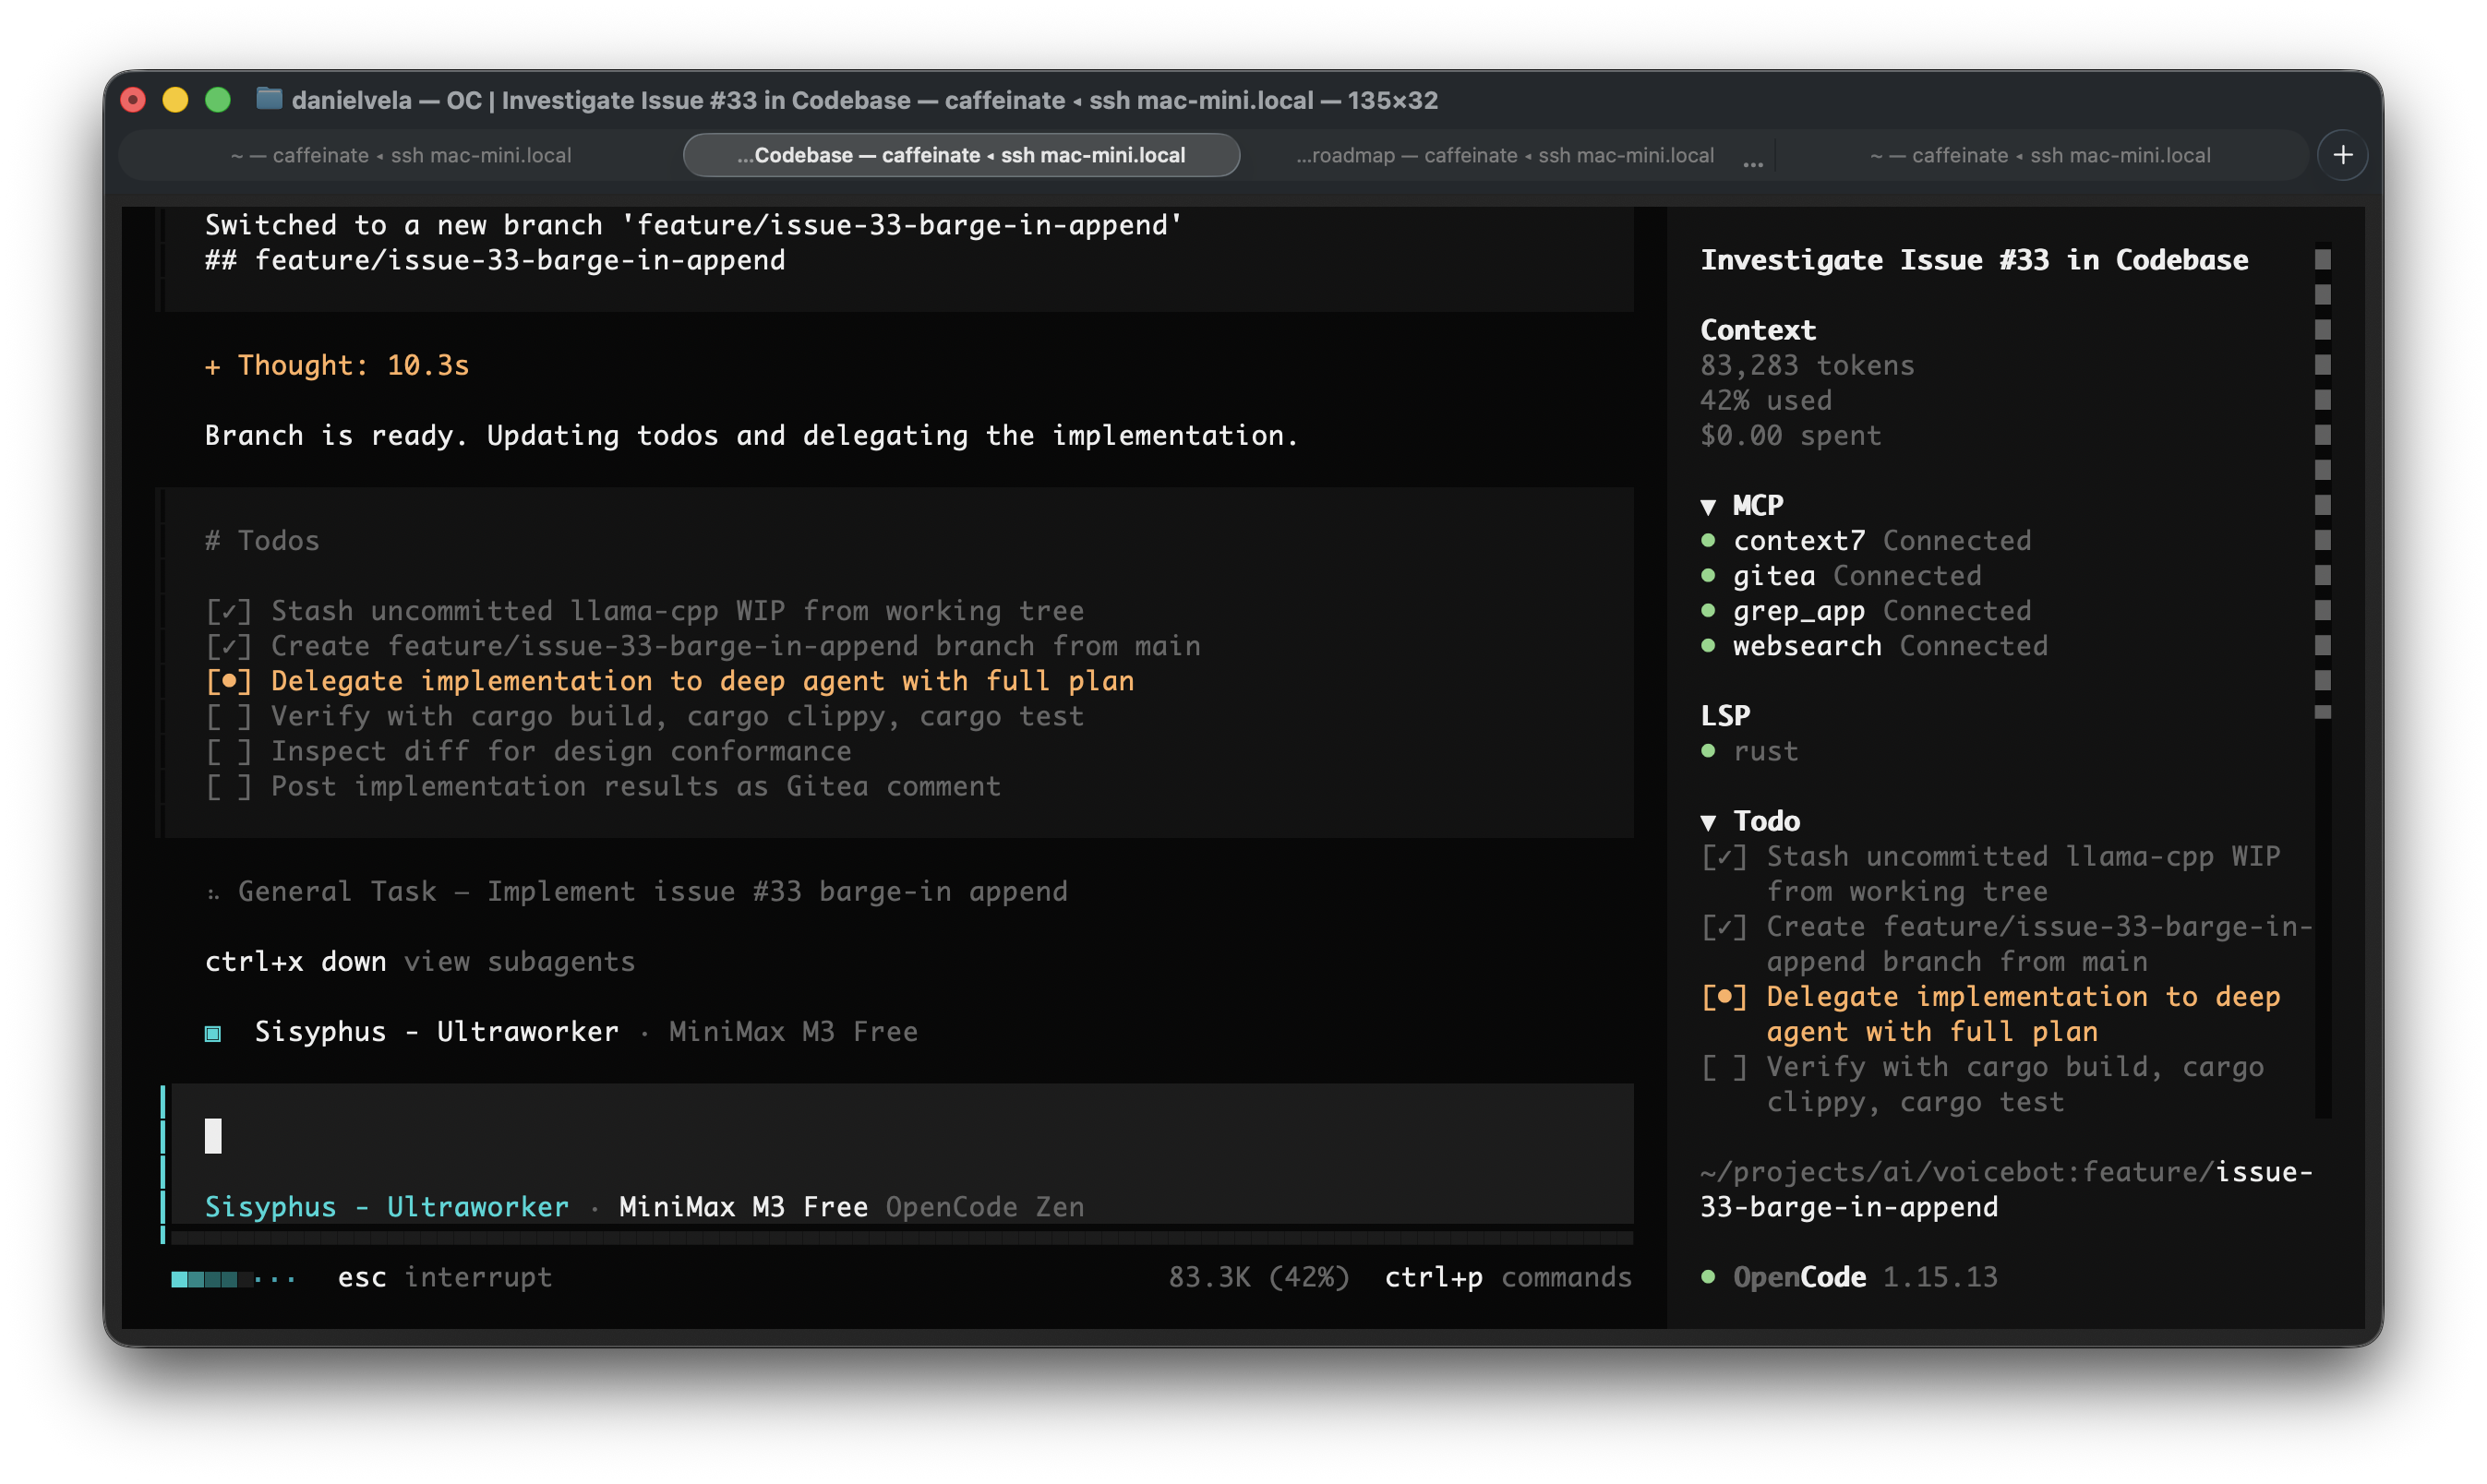The height and width of the screenshot is (1484, 2487).
Task: Click the green dot beside OpenCode version
Action: pos(1708,1277)
